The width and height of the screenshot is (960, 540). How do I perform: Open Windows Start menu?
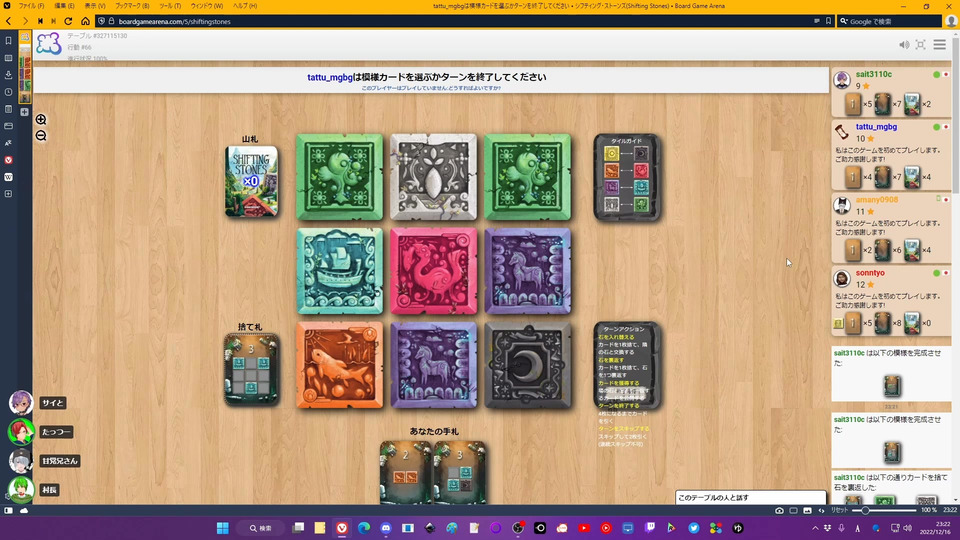pyautogui.click(x=223, y=528)
